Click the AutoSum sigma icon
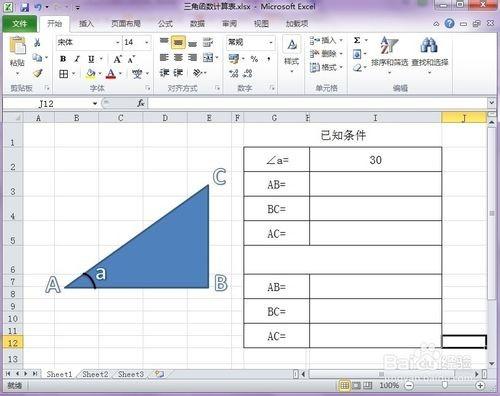The width and height of the screenshot is (500, 396). click(x=357, y=40)
